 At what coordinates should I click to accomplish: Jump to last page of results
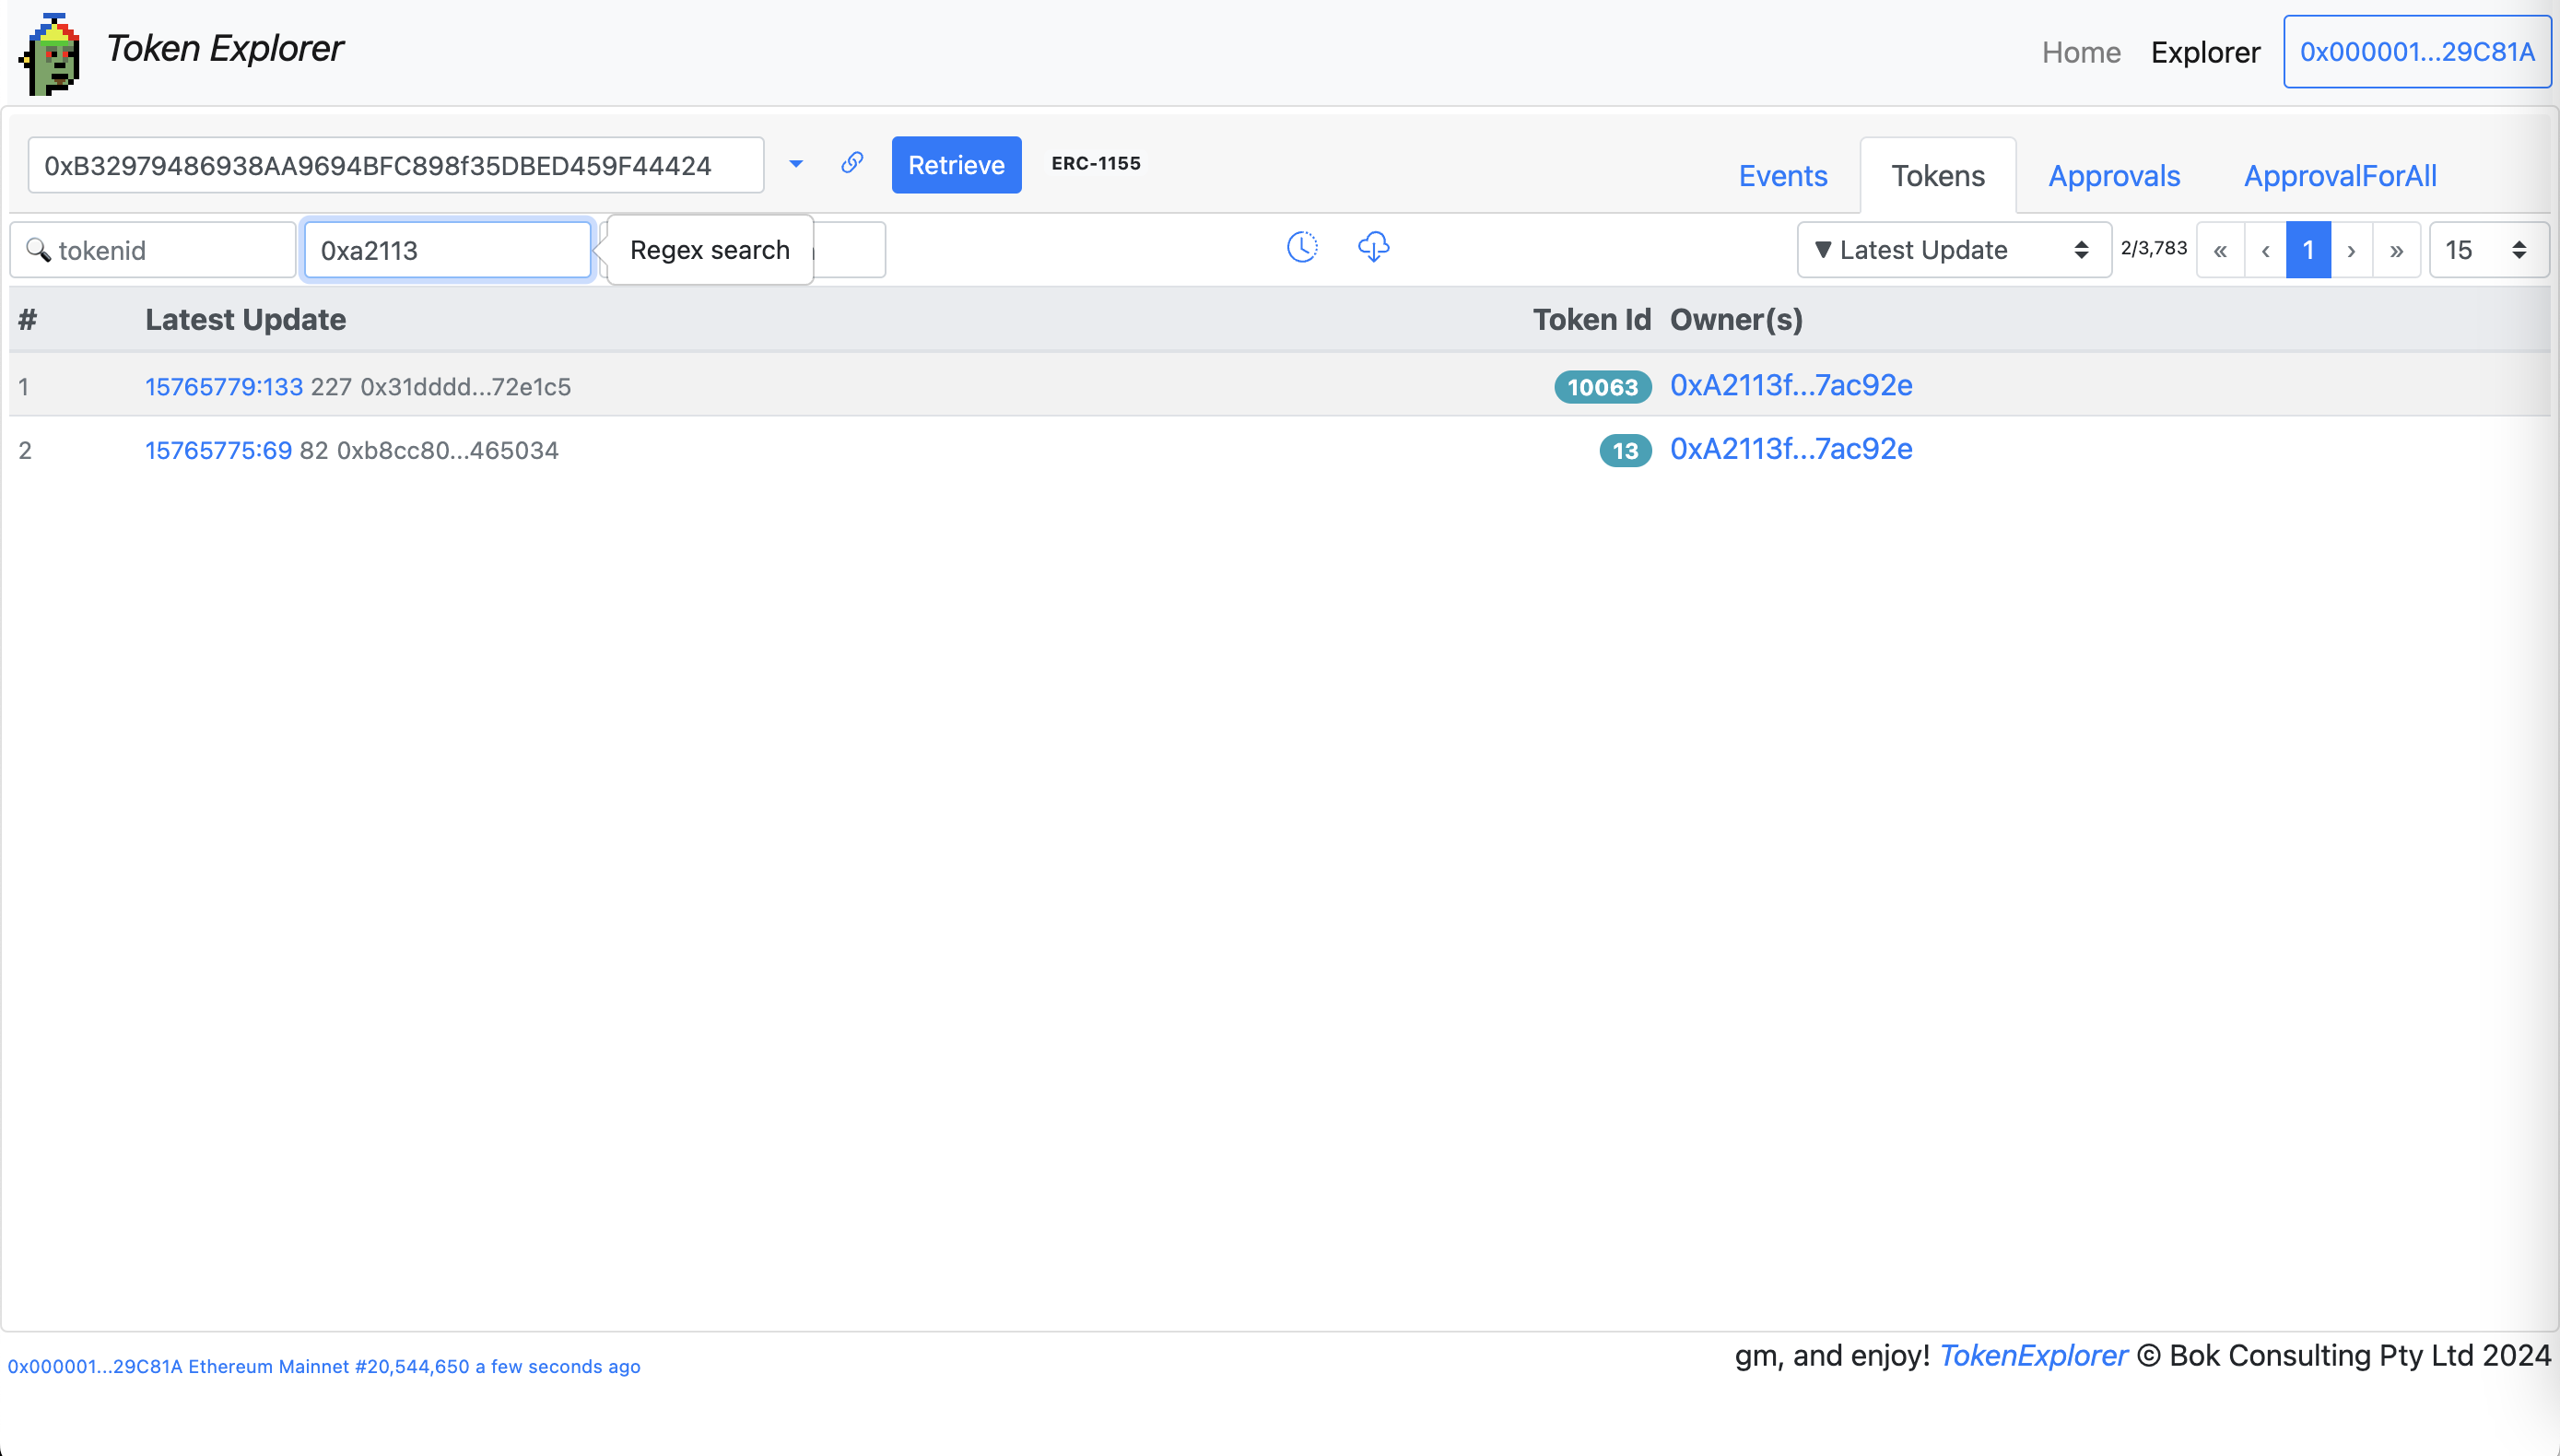[2397, 250]
